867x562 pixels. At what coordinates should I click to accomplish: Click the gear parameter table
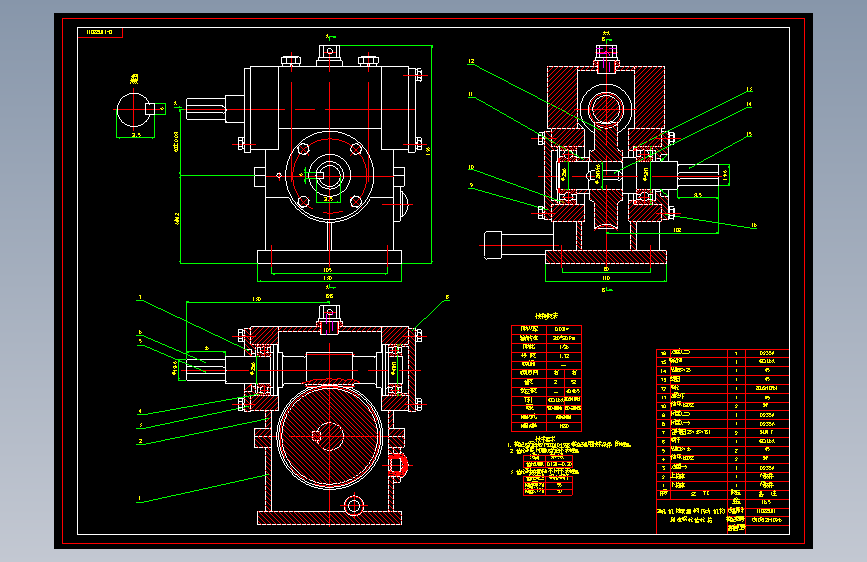pos(546,378)
